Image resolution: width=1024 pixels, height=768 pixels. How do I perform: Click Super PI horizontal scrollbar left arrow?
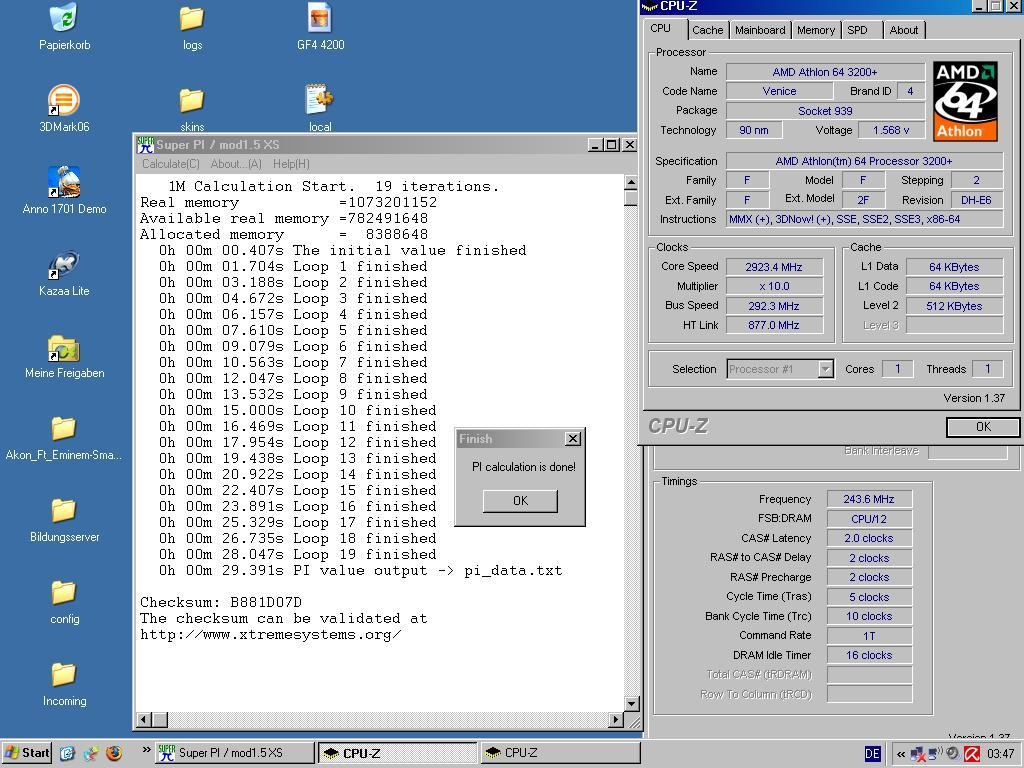pos(144,720)
